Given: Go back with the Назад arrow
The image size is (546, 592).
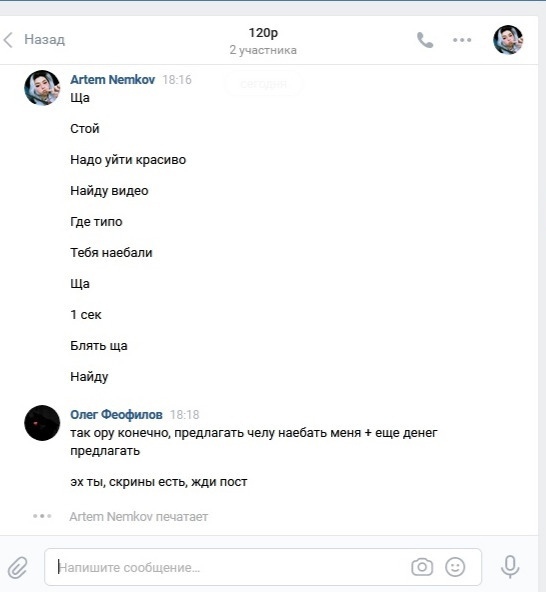Looking at the screenshot, I should click(8, 40).
